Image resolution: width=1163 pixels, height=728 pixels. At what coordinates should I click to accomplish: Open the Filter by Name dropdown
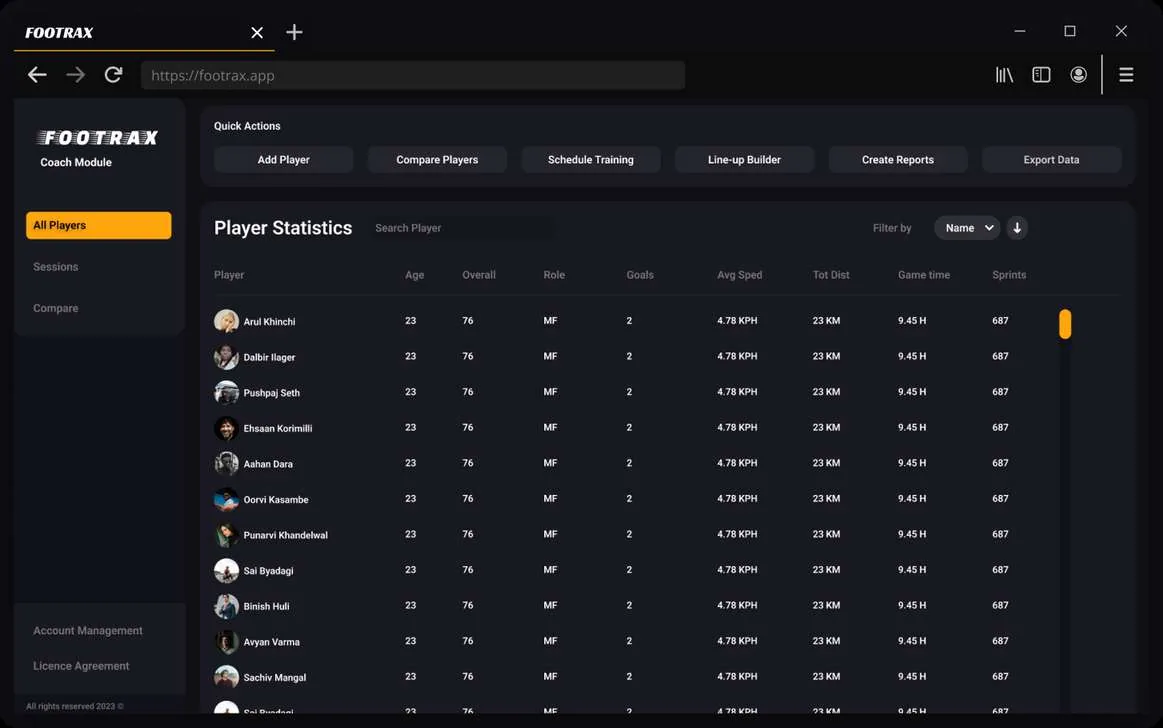[x=967, y=228]
